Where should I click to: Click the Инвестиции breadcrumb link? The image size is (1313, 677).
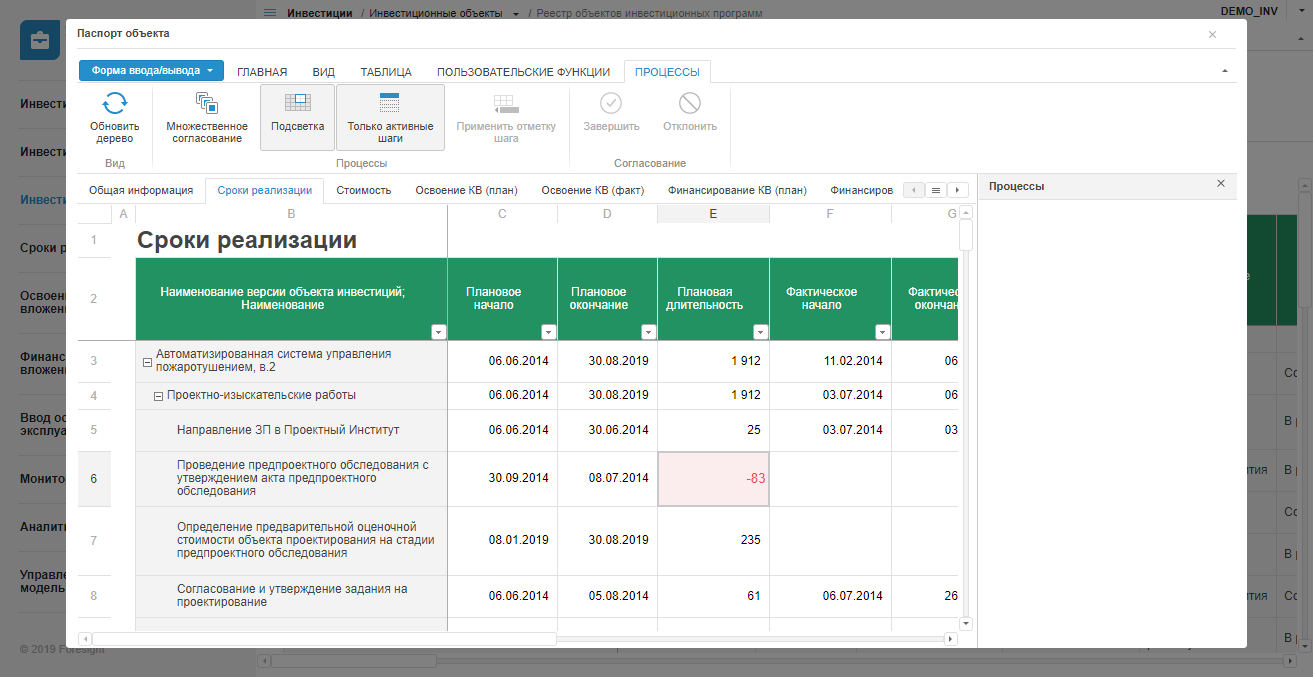point(319,13)
